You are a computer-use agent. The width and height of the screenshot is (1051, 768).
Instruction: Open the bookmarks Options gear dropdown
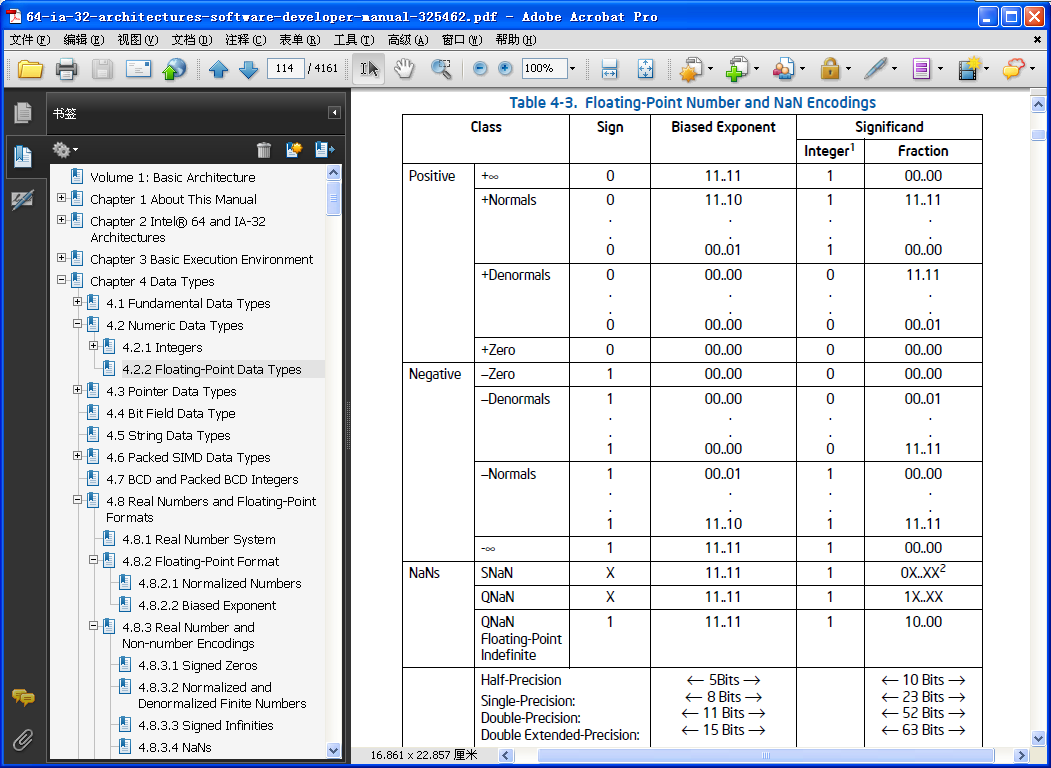pos(65,149)
